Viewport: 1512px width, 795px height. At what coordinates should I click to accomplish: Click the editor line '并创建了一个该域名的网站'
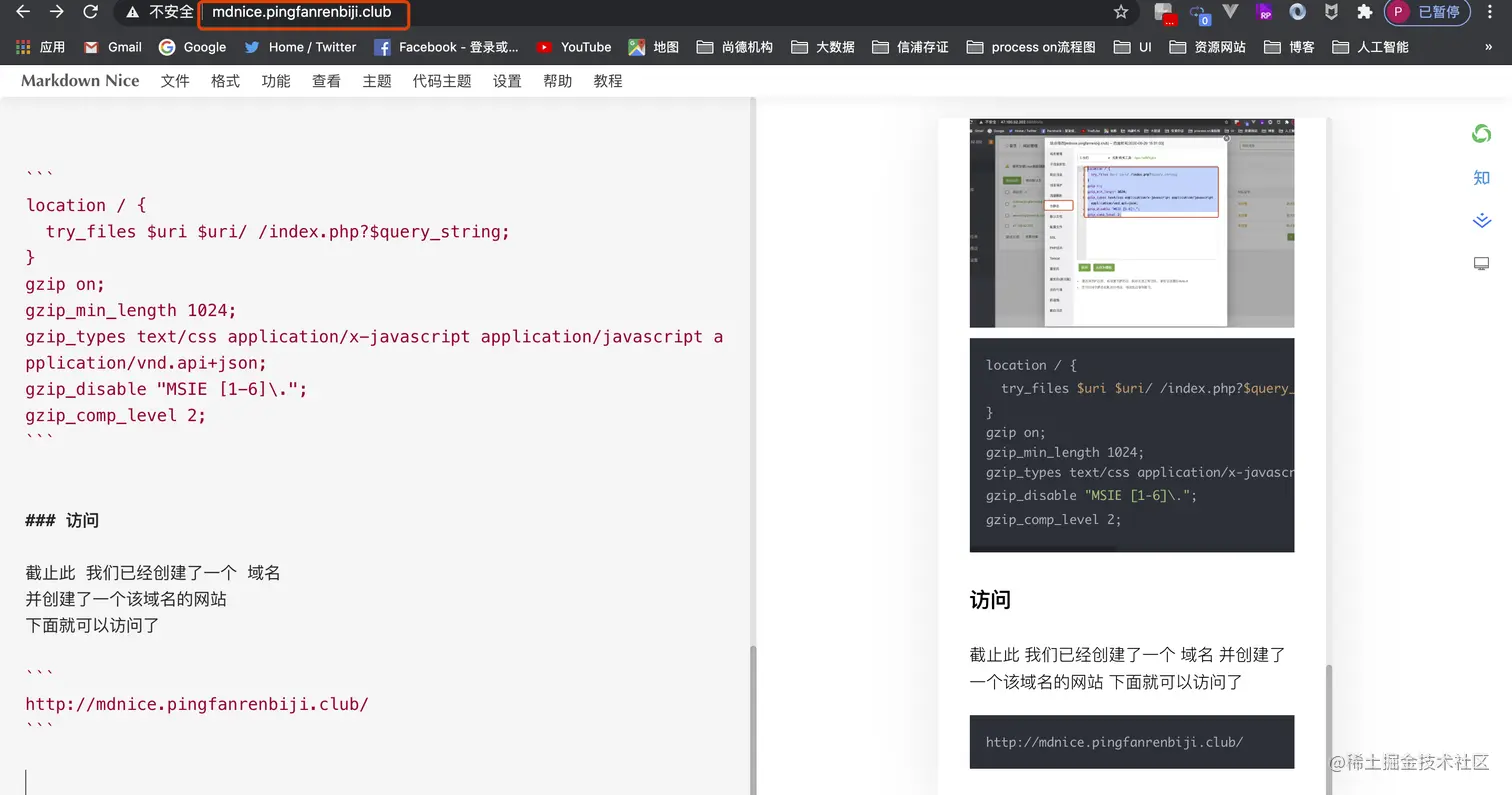tap(126, 599)
